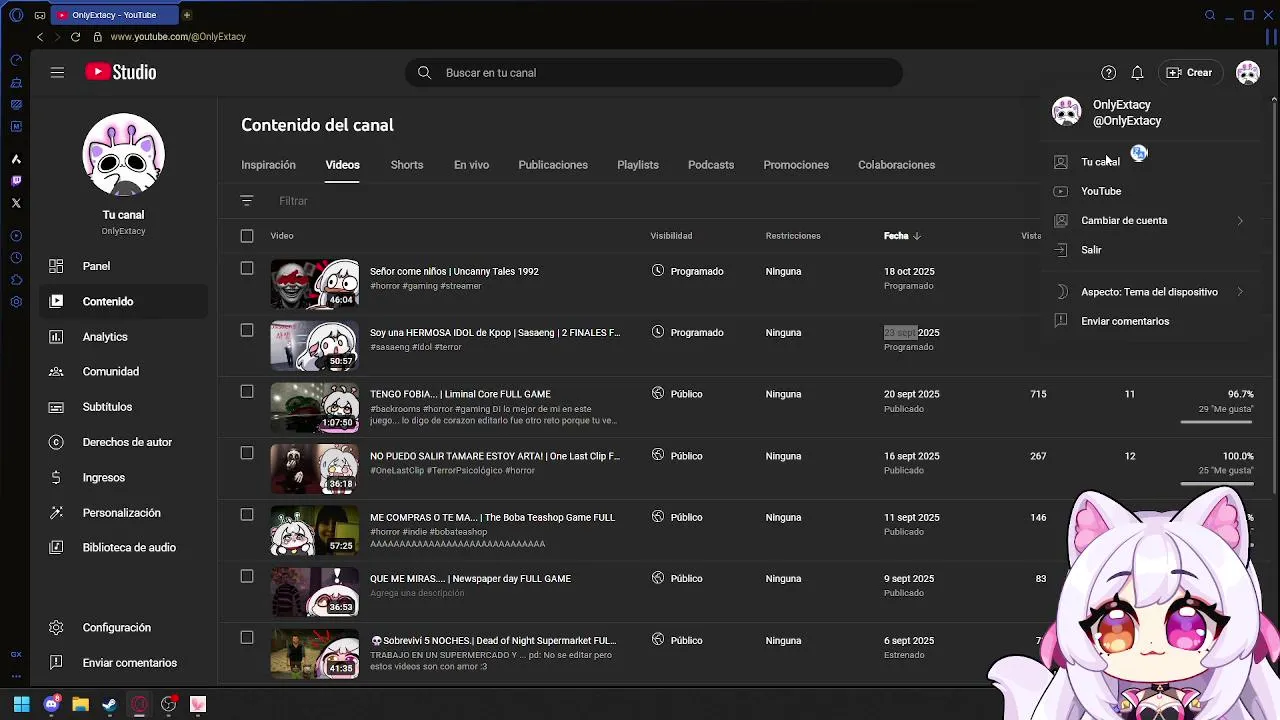Open the hamburger navigation menu

coord(57,72)
